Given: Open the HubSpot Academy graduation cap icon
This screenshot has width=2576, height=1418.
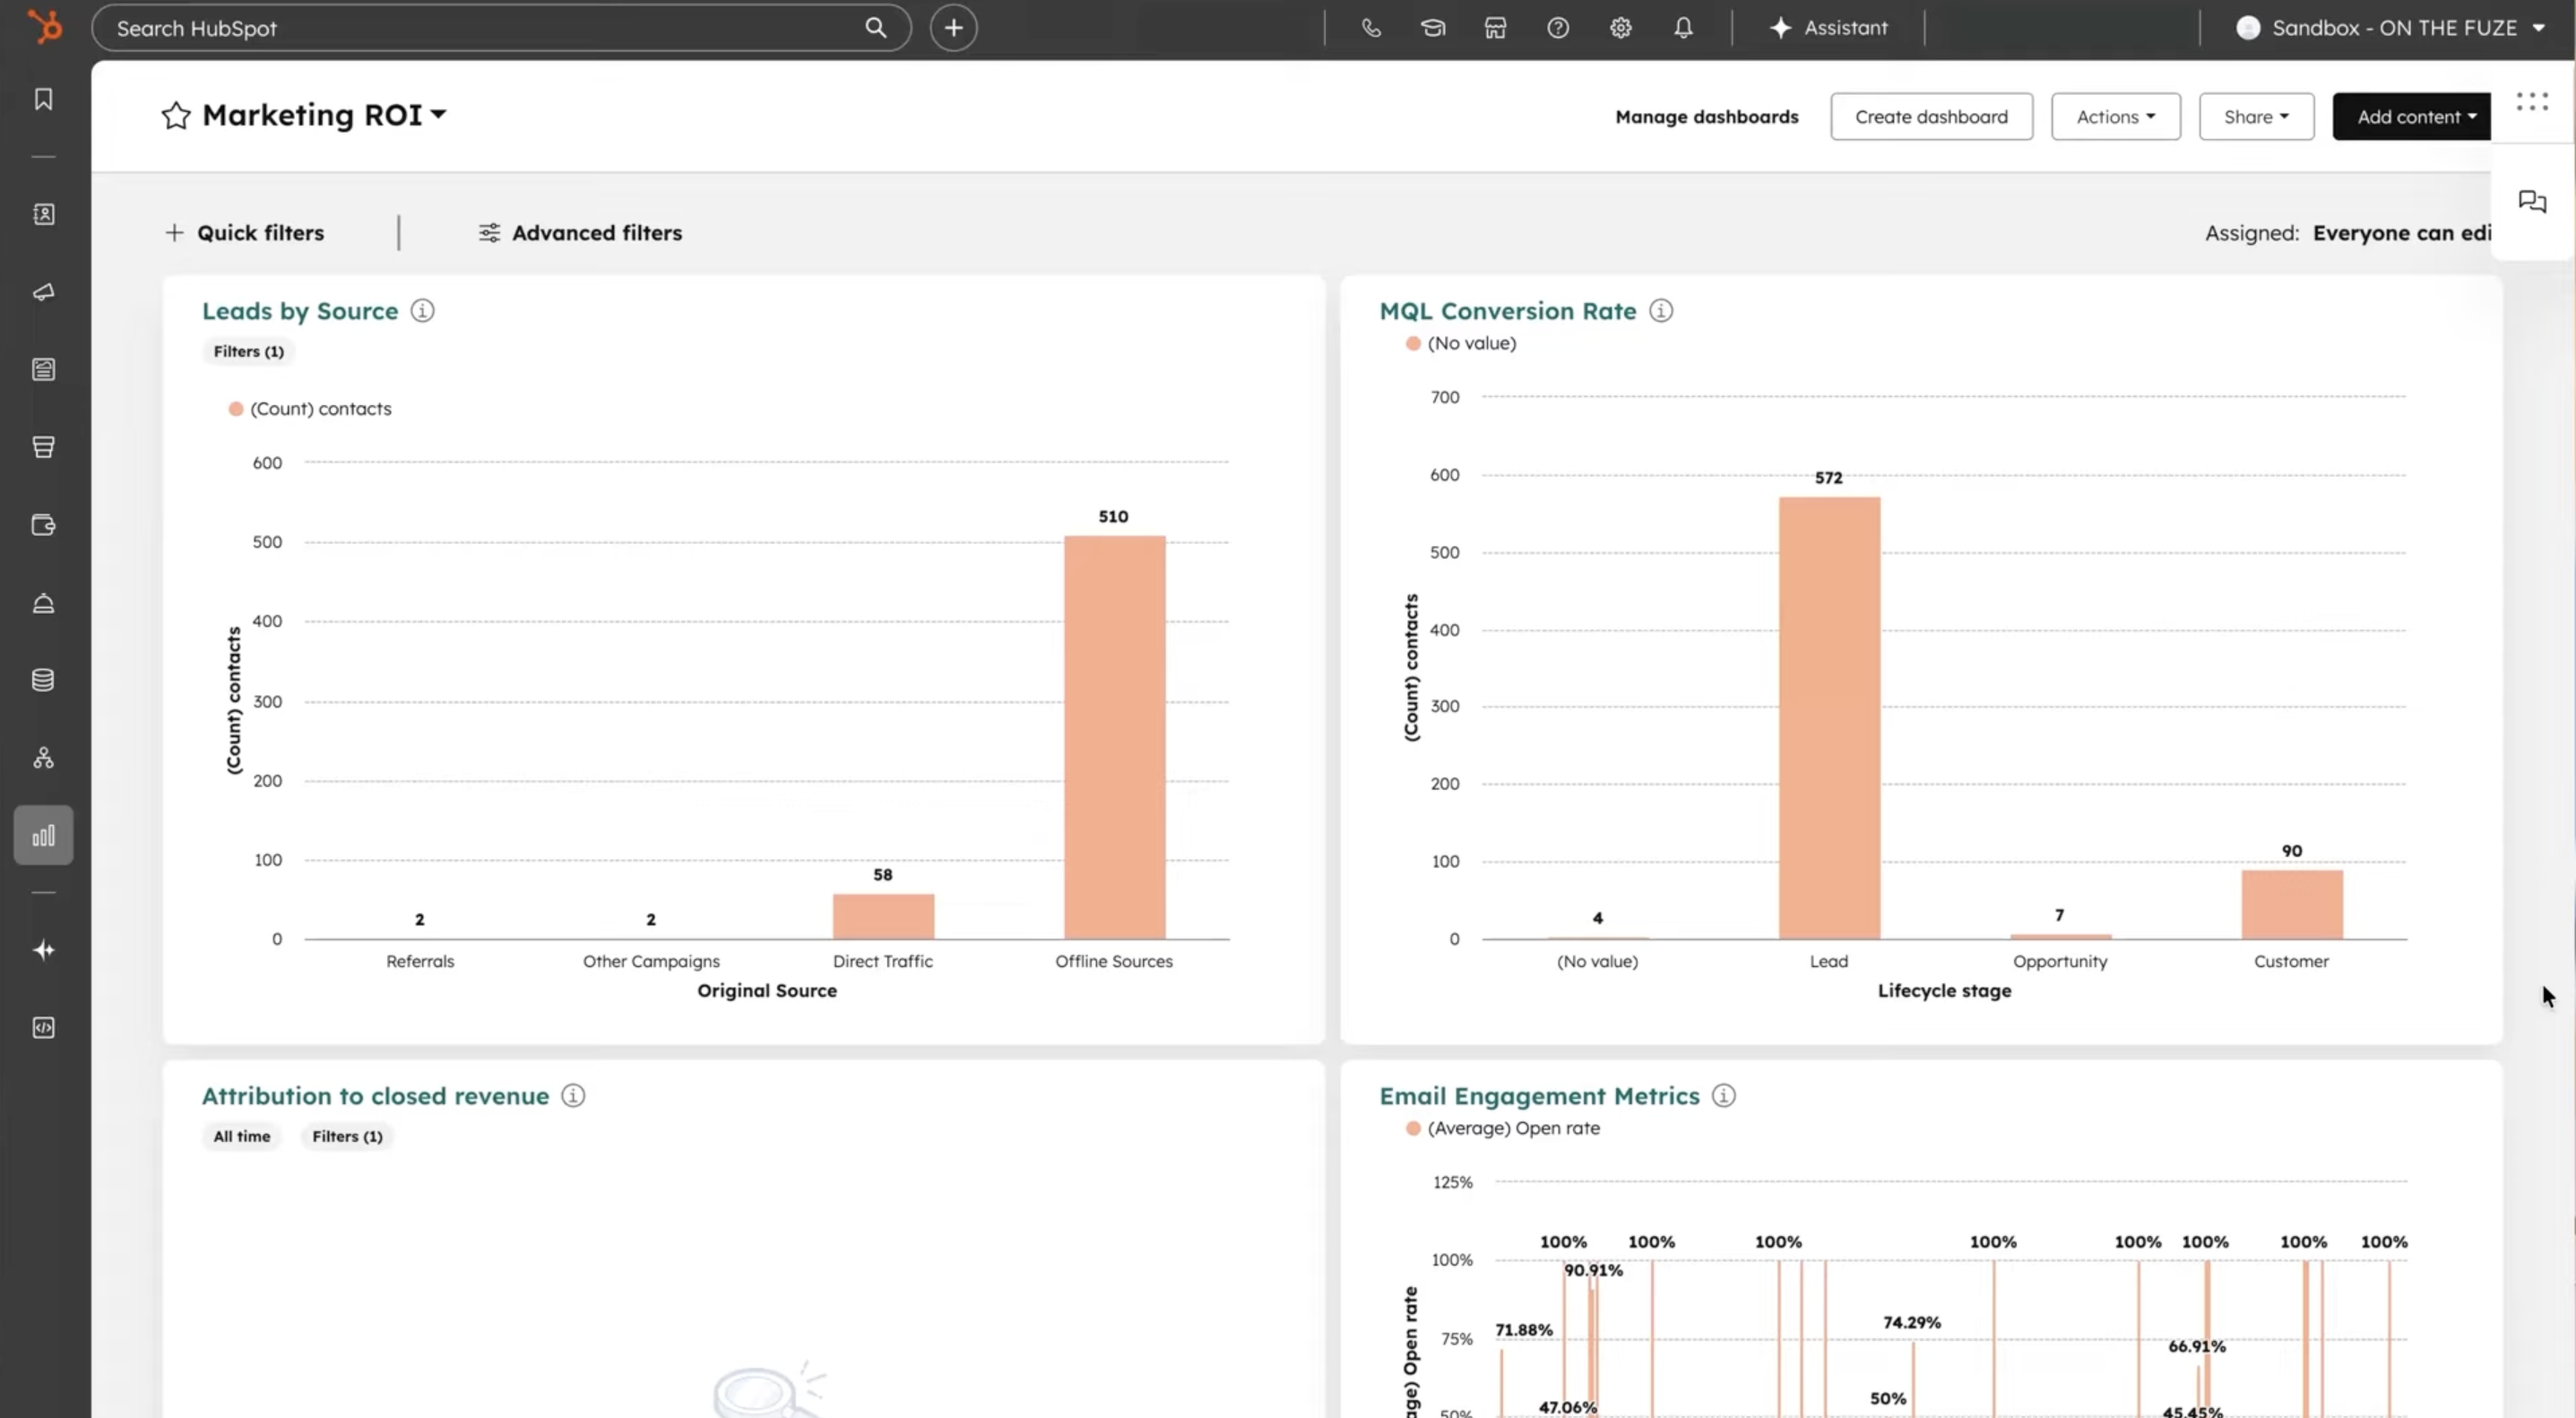Looking at the screenshot, I should tap(1433, 28).
